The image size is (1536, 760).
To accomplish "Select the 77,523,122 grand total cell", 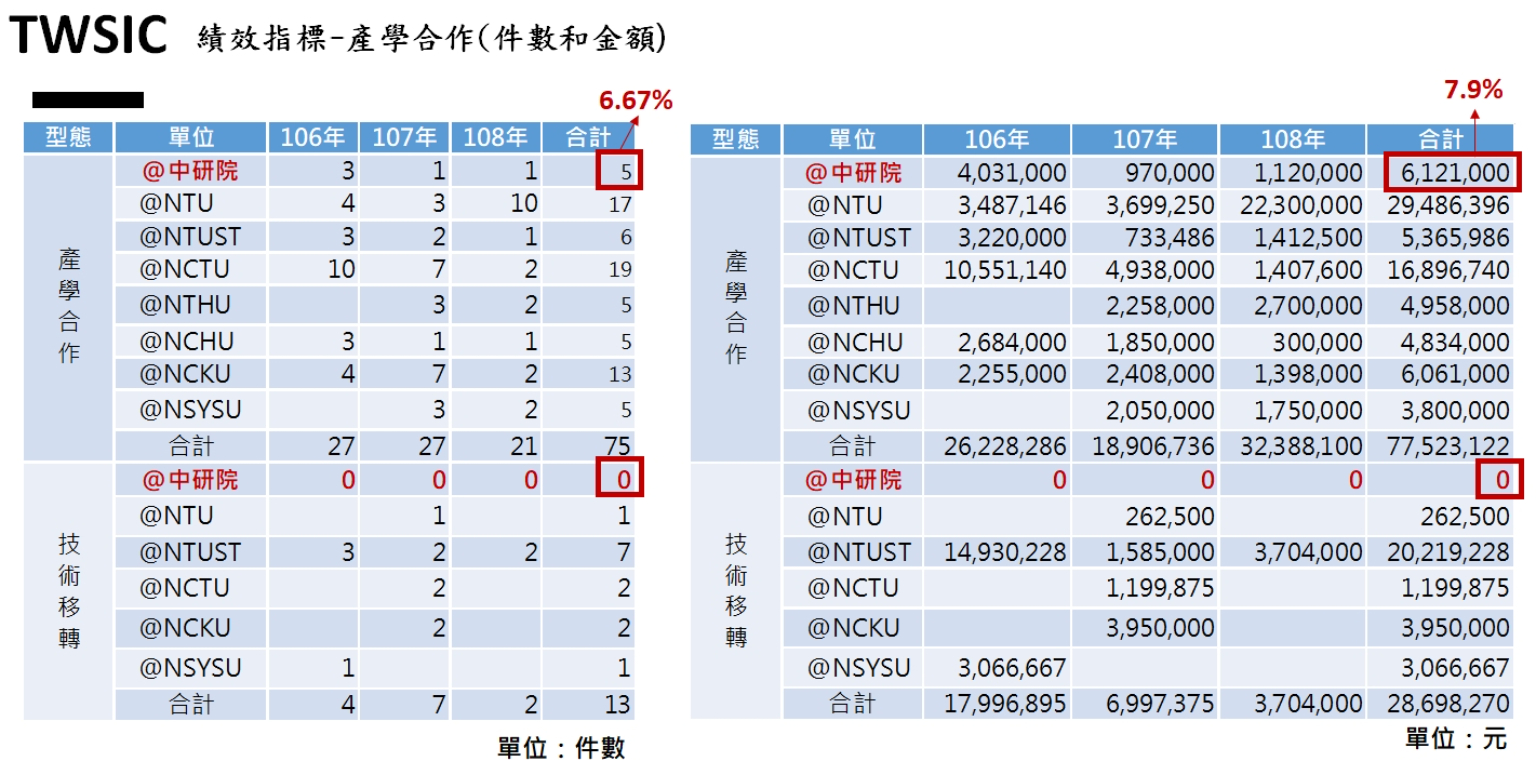I will 1448,445.
